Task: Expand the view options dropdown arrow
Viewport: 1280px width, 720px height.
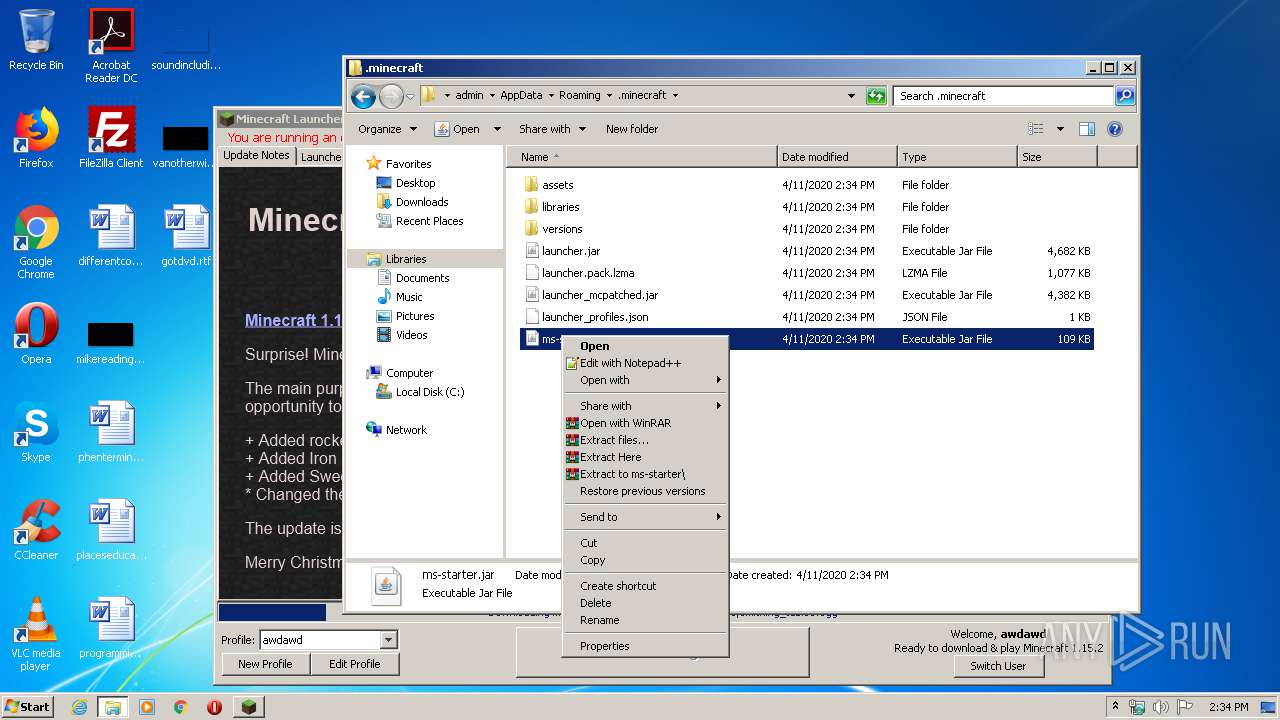Action: pyautogui.click(x=1060, y=129)
